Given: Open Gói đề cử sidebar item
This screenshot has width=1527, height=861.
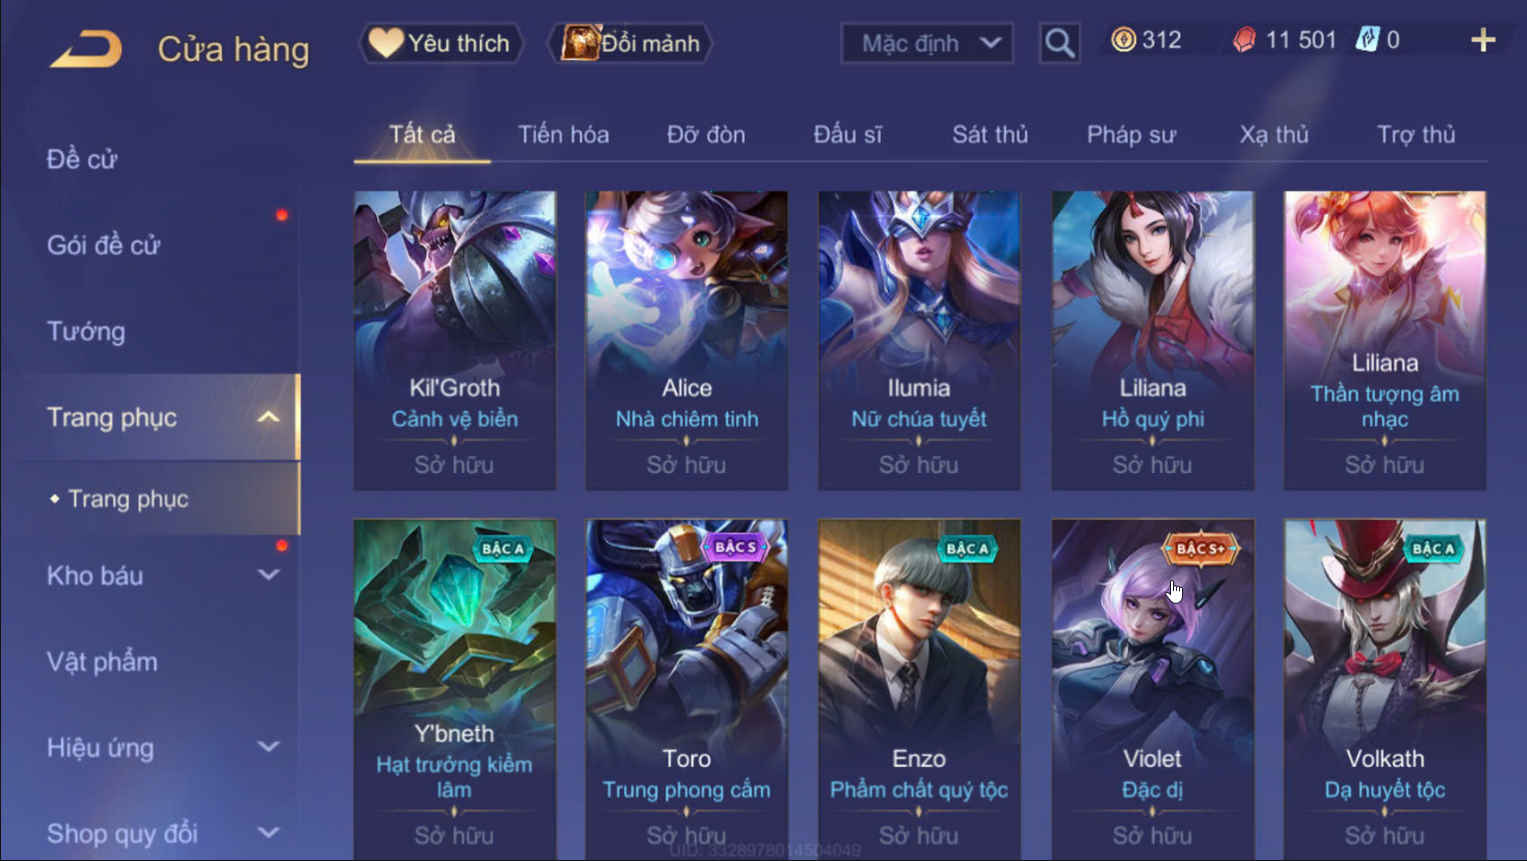Looking at the screenshot, I should click(103, 245).
